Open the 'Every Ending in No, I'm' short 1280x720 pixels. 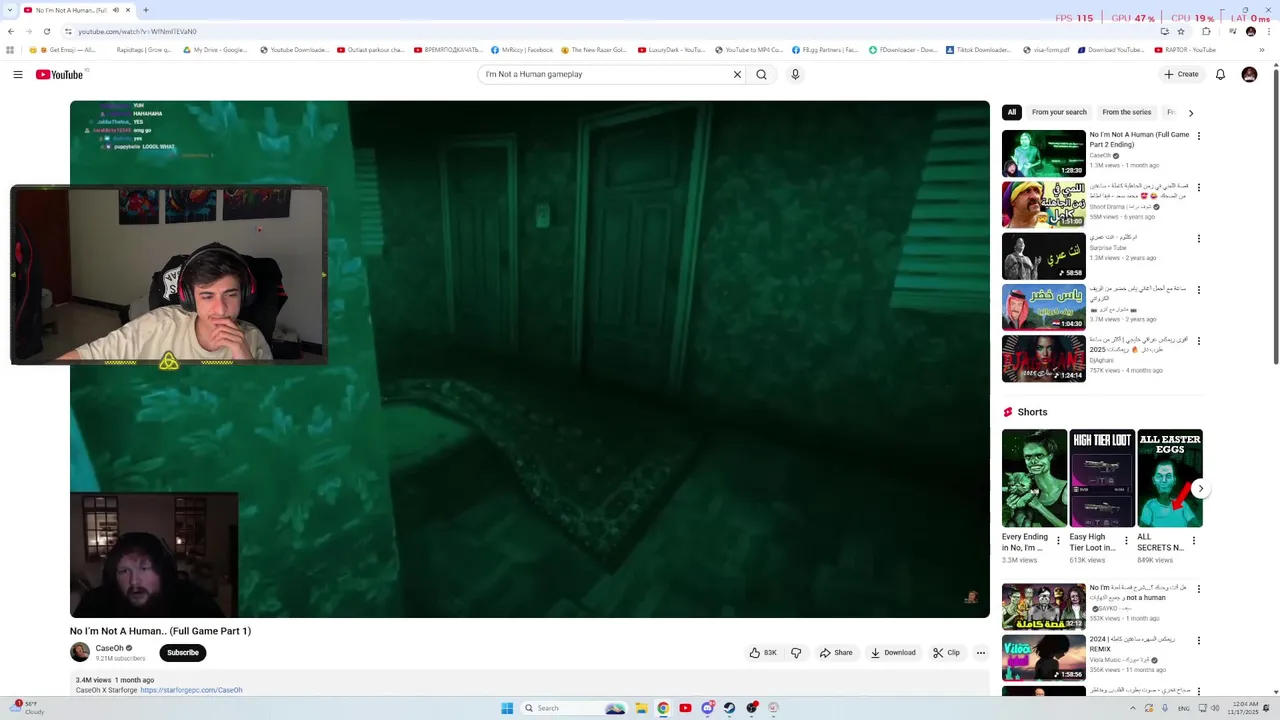[1034, 478]
